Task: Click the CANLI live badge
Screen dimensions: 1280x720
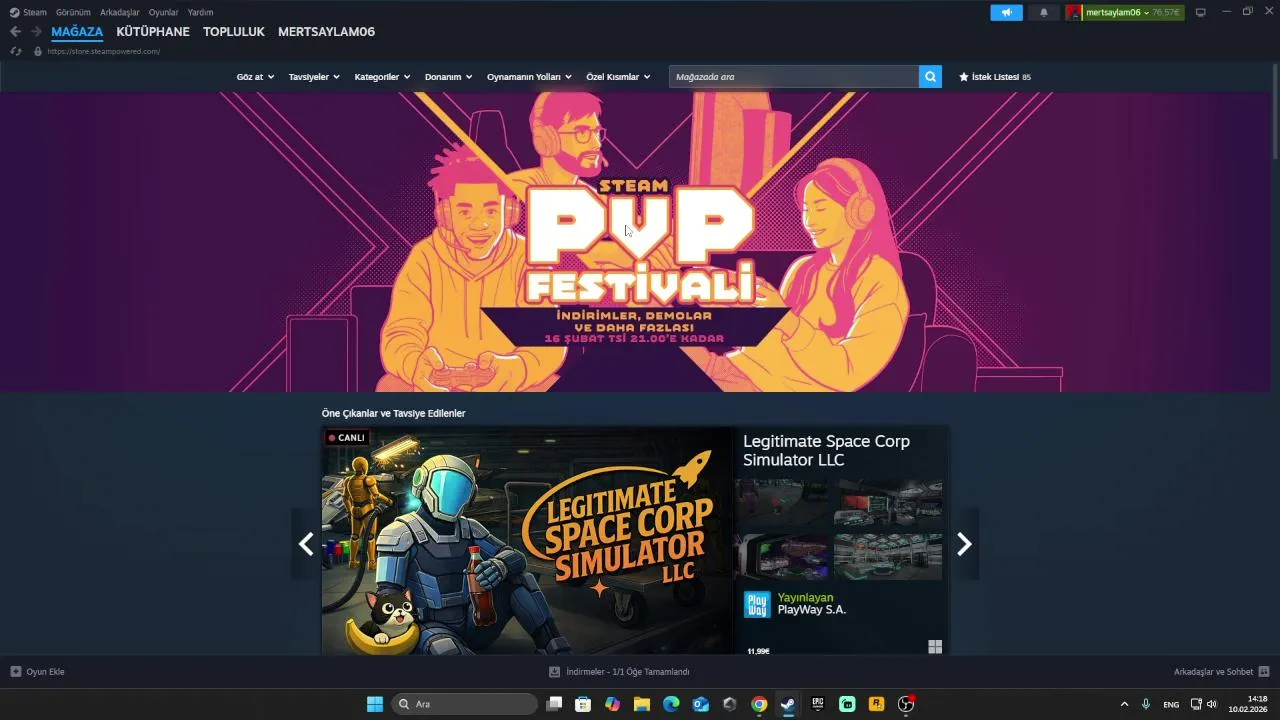Action: point(347,437)
